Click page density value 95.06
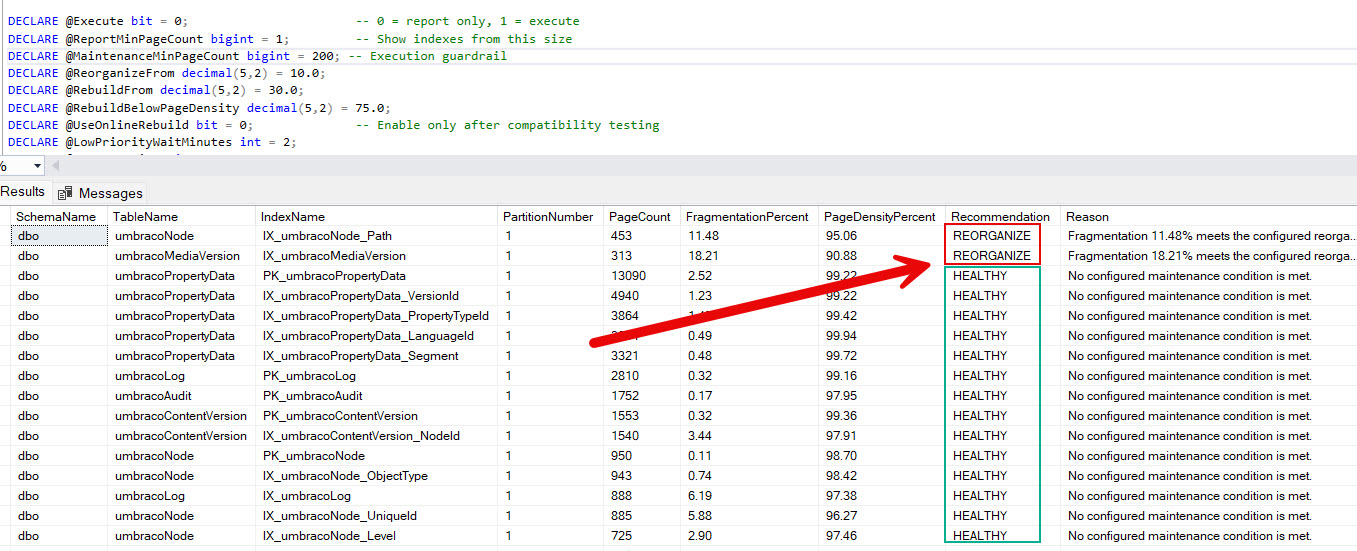The width and height of the screenshot is (1357, 551). tap(841, 236)
